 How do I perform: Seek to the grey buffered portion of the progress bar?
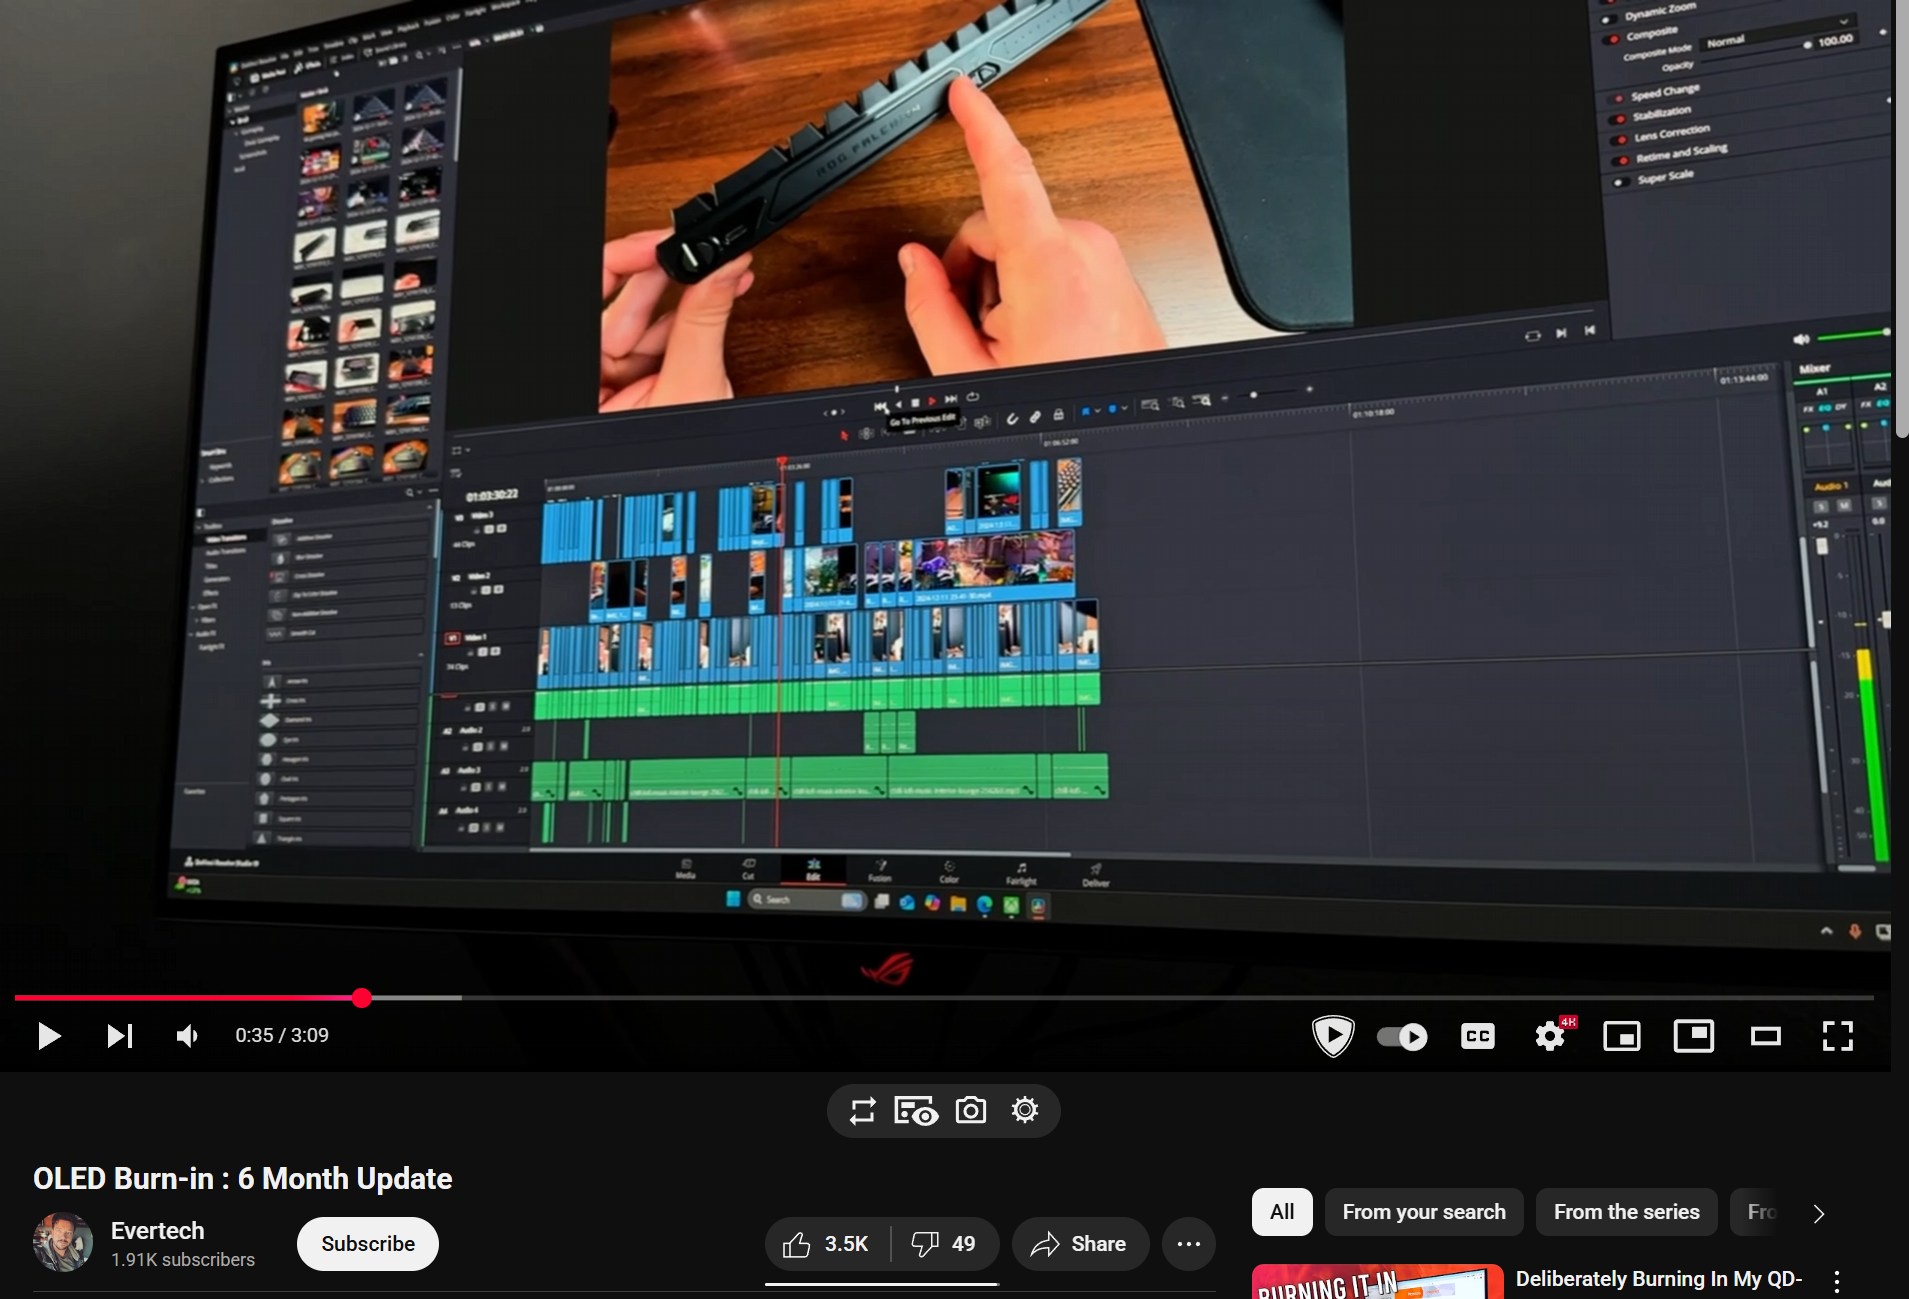tap(417, 997)
